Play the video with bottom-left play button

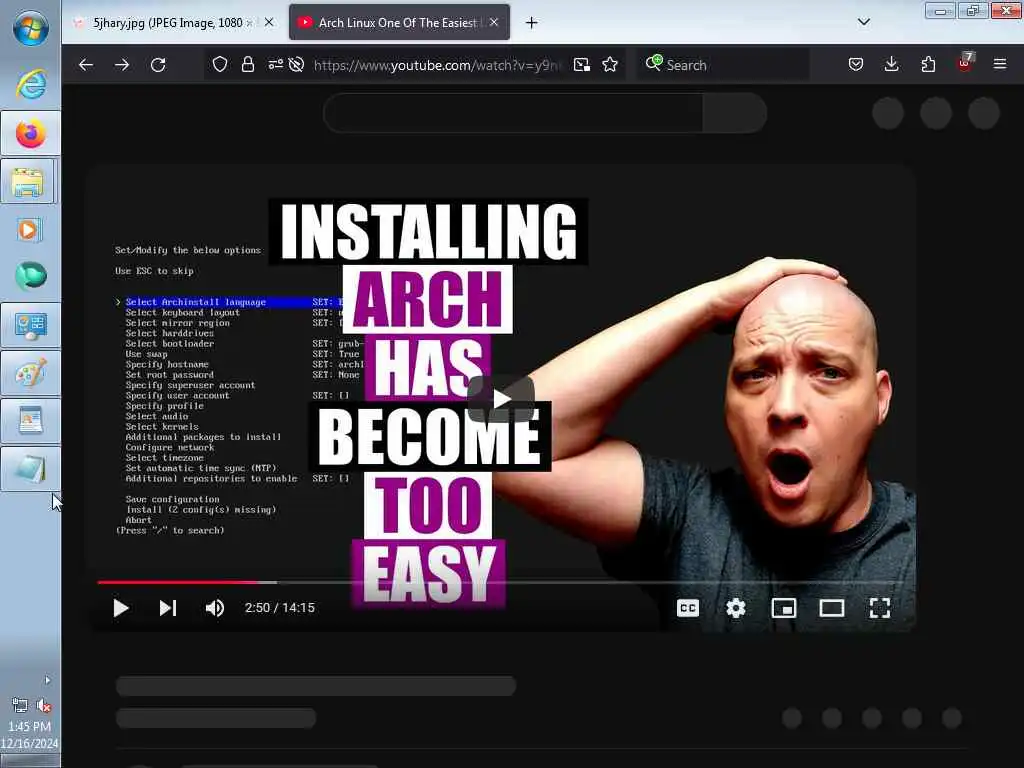pyautogui.click(x=121, y=608)
